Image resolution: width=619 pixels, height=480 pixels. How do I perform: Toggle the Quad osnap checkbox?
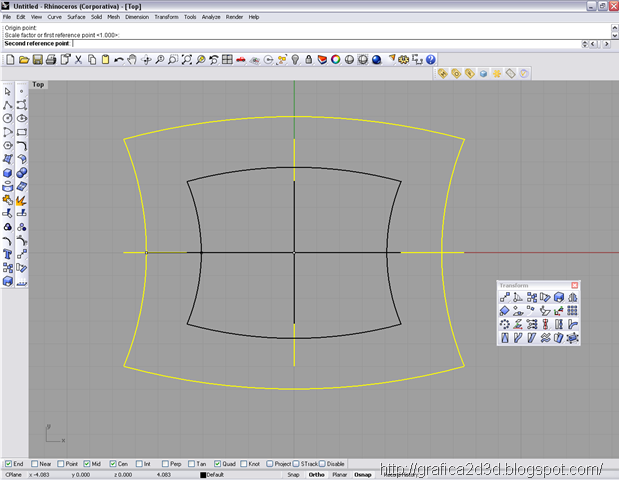[218, 463]
